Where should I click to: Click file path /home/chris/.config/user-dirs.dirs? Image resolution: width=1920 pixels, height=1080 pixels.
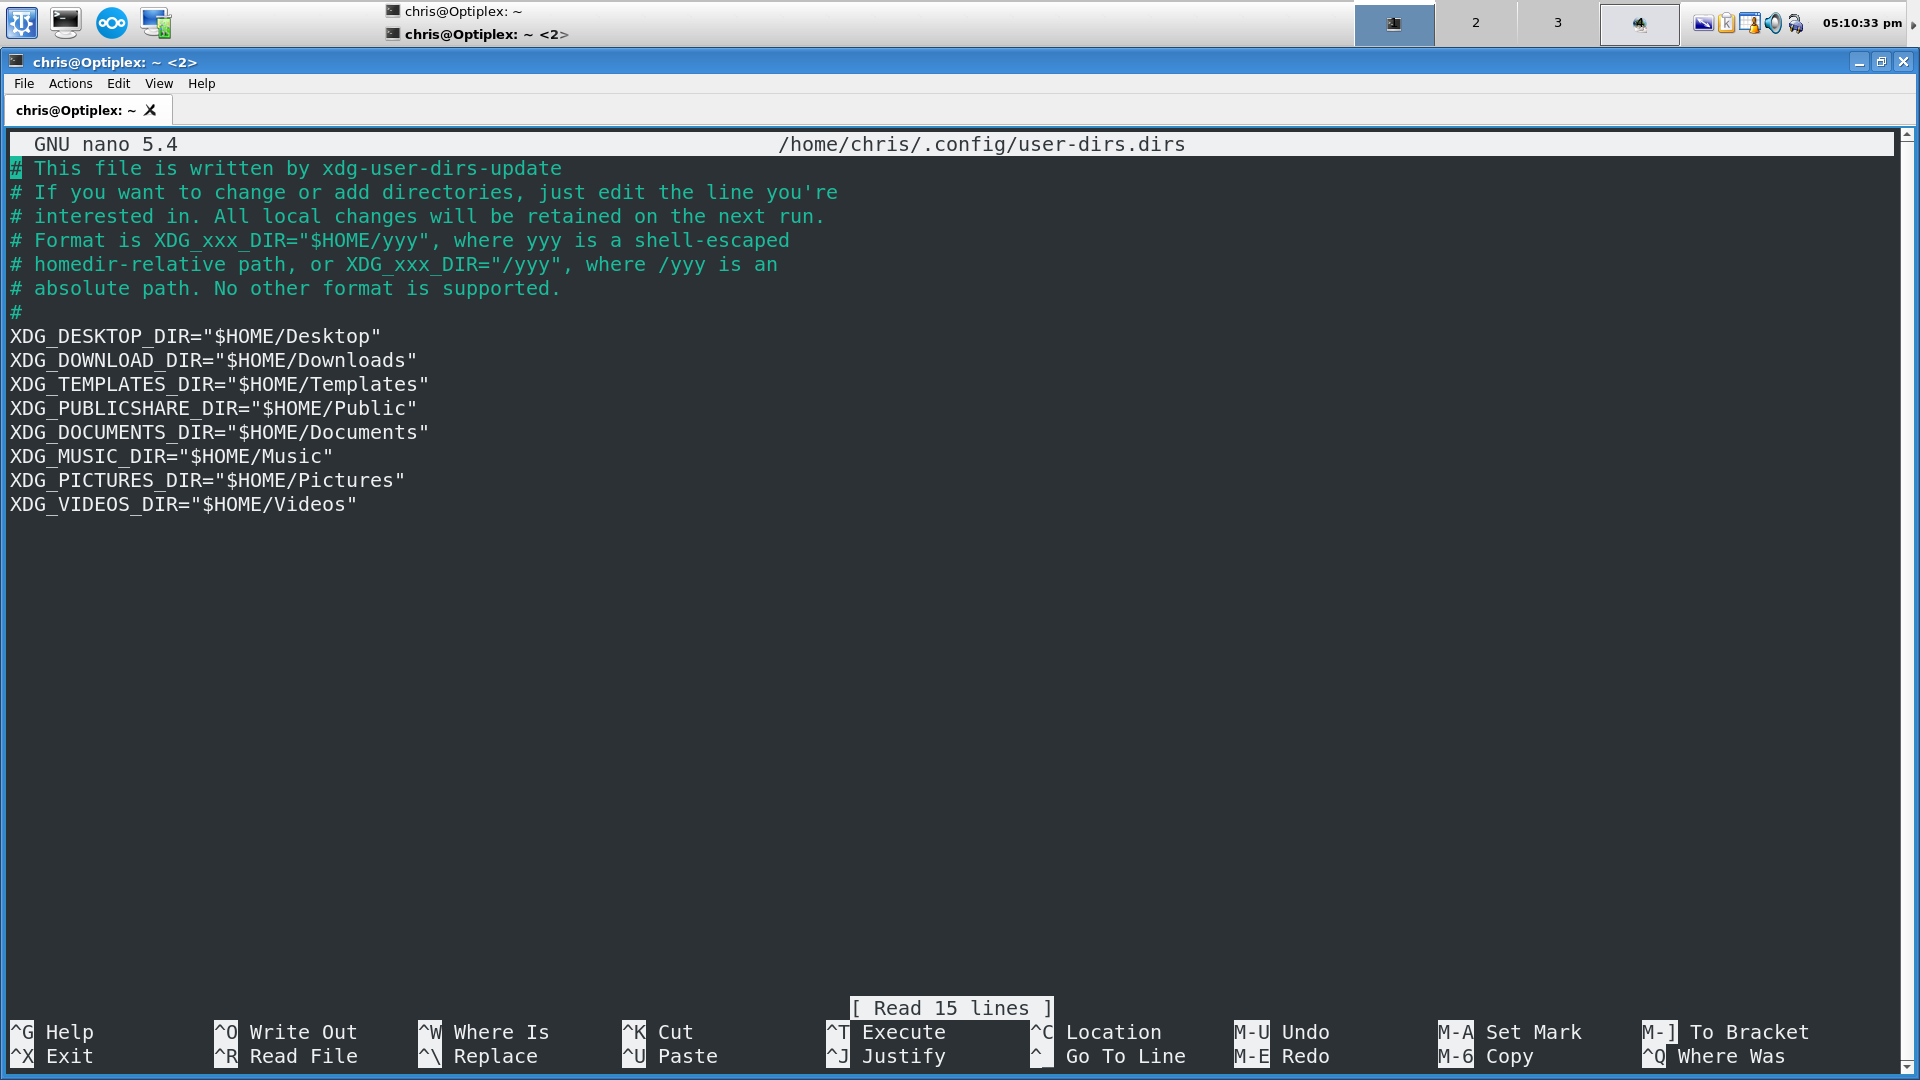click(x=982, y=144)
